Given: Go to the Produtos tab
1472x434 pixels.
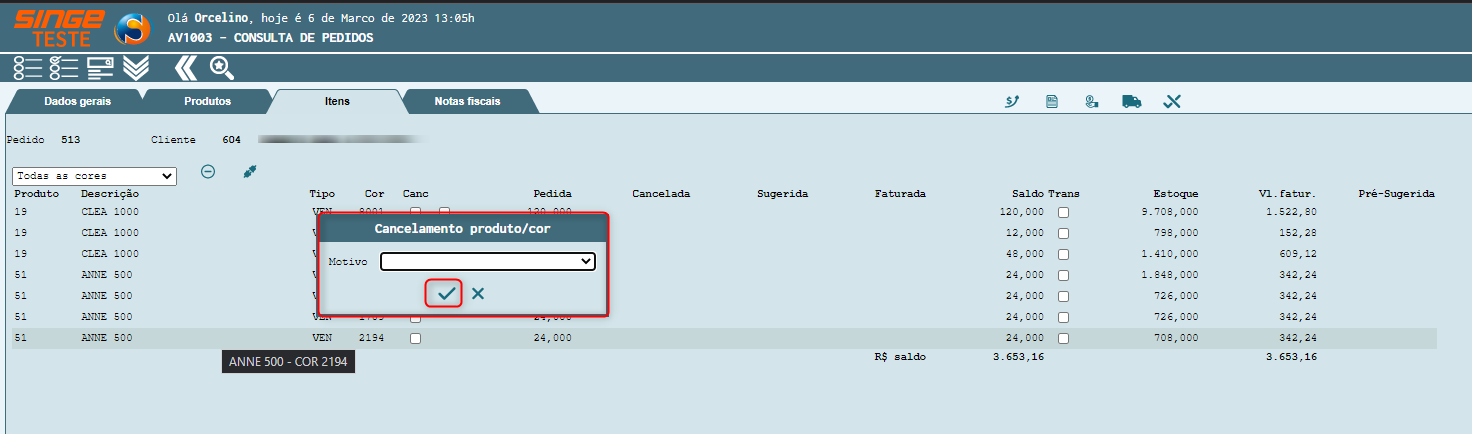Looking at the screenshot, I should point(207,101).
